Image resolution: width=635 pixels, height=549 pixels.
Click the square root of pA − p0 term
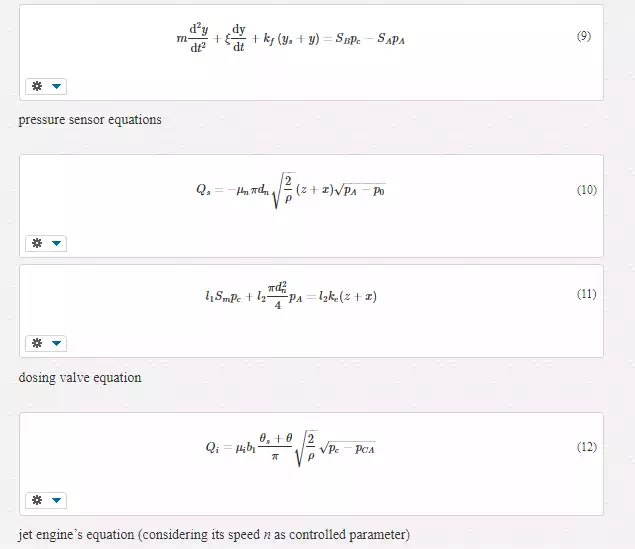(360, 190)
